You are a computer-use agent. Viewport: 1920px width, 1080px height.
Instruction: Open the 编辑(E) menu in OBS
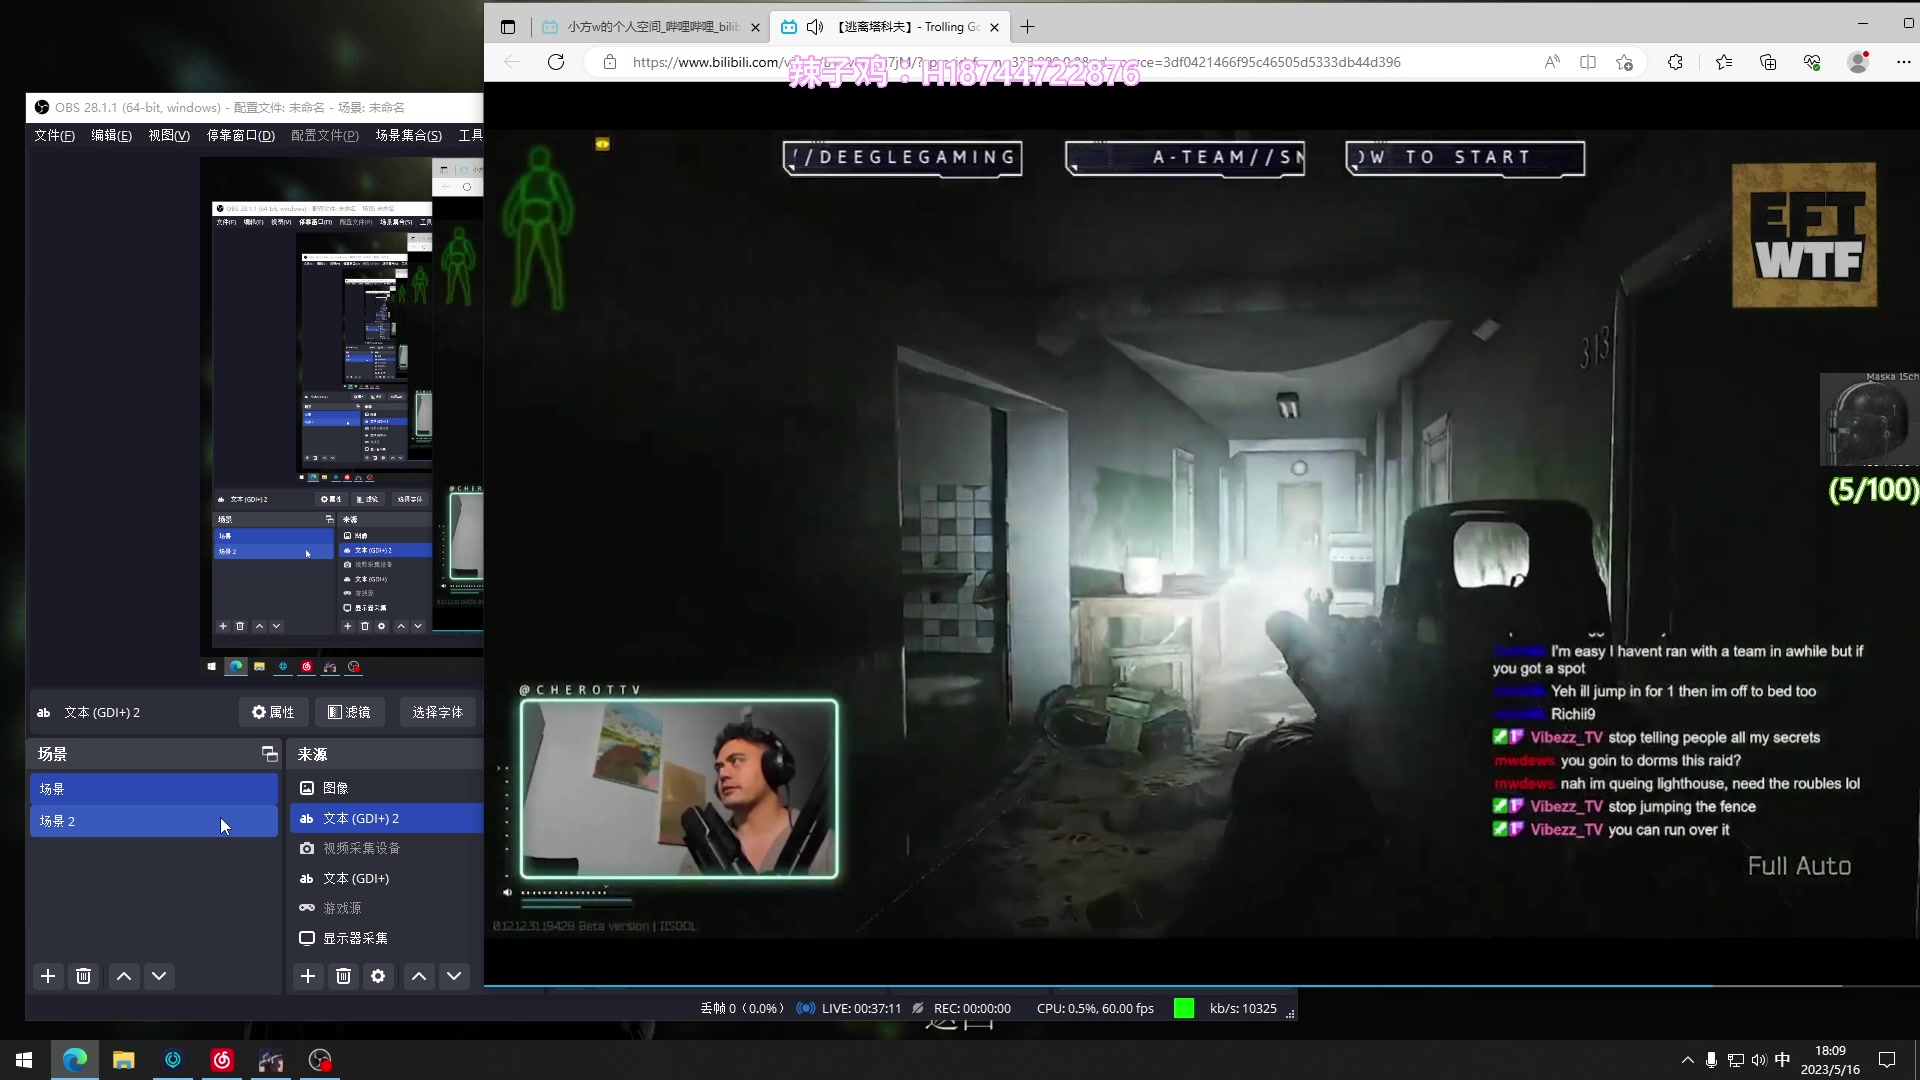click(x=111, y=135)
